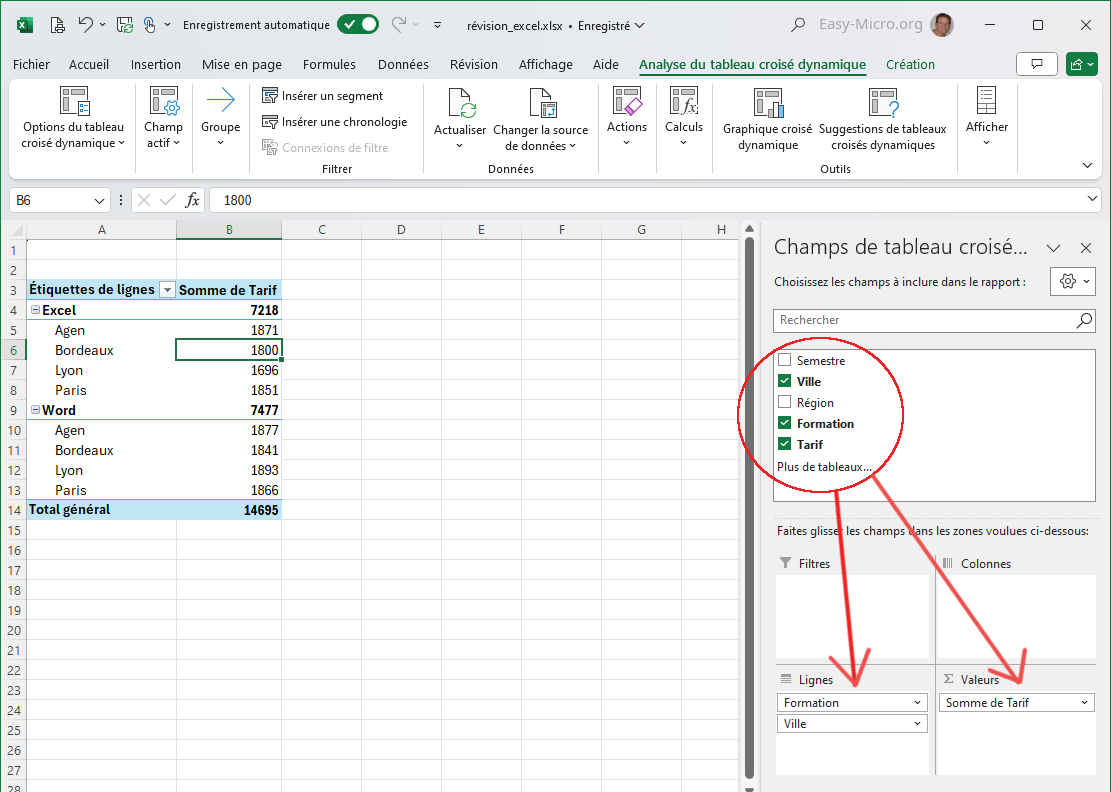Switch to the Données tab
The height and width of the screenshot is (792, 1111).
tap(403, 64)
